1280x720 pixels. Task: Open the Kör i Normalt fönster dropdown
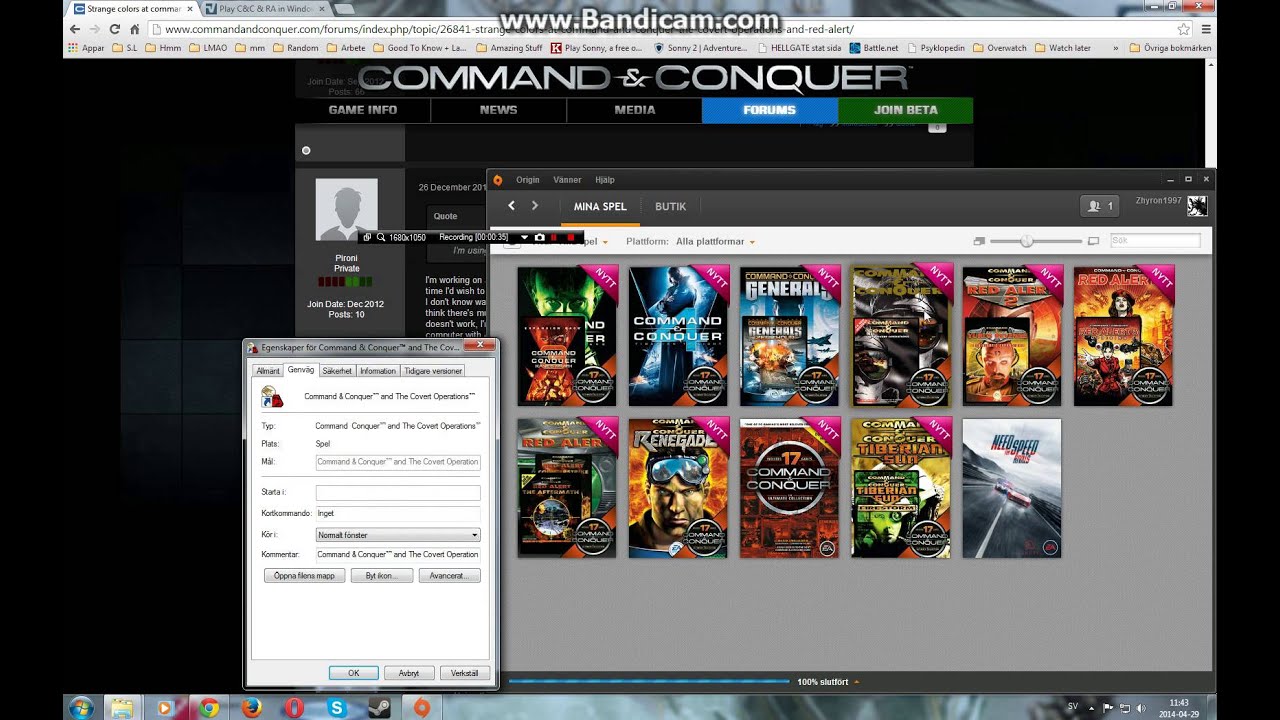(398, 535)
